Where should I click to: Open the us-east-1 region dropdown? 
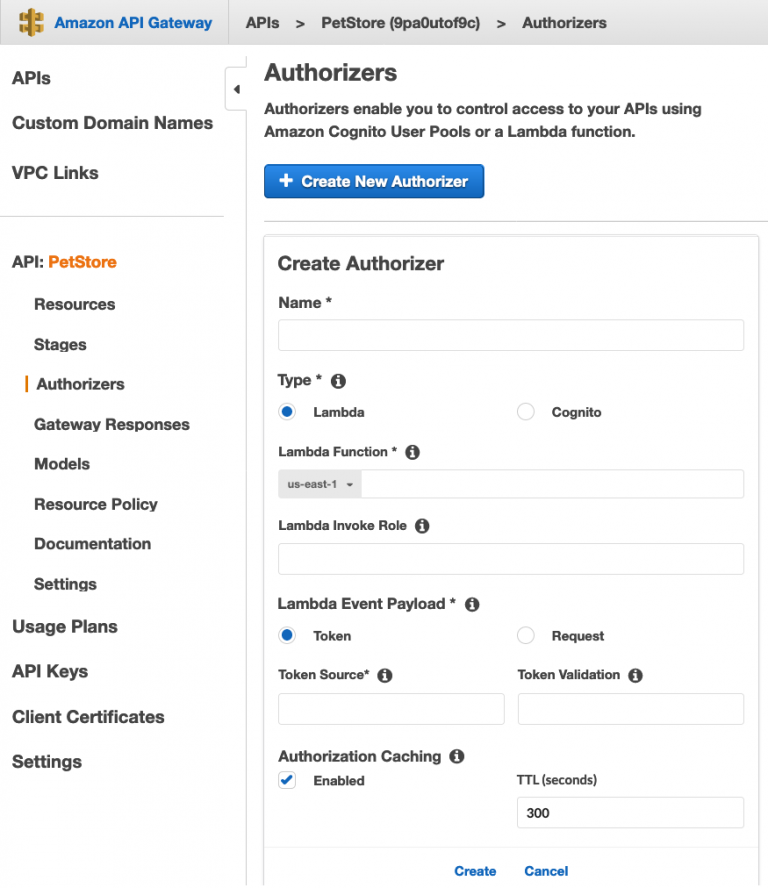click(319, 484)
